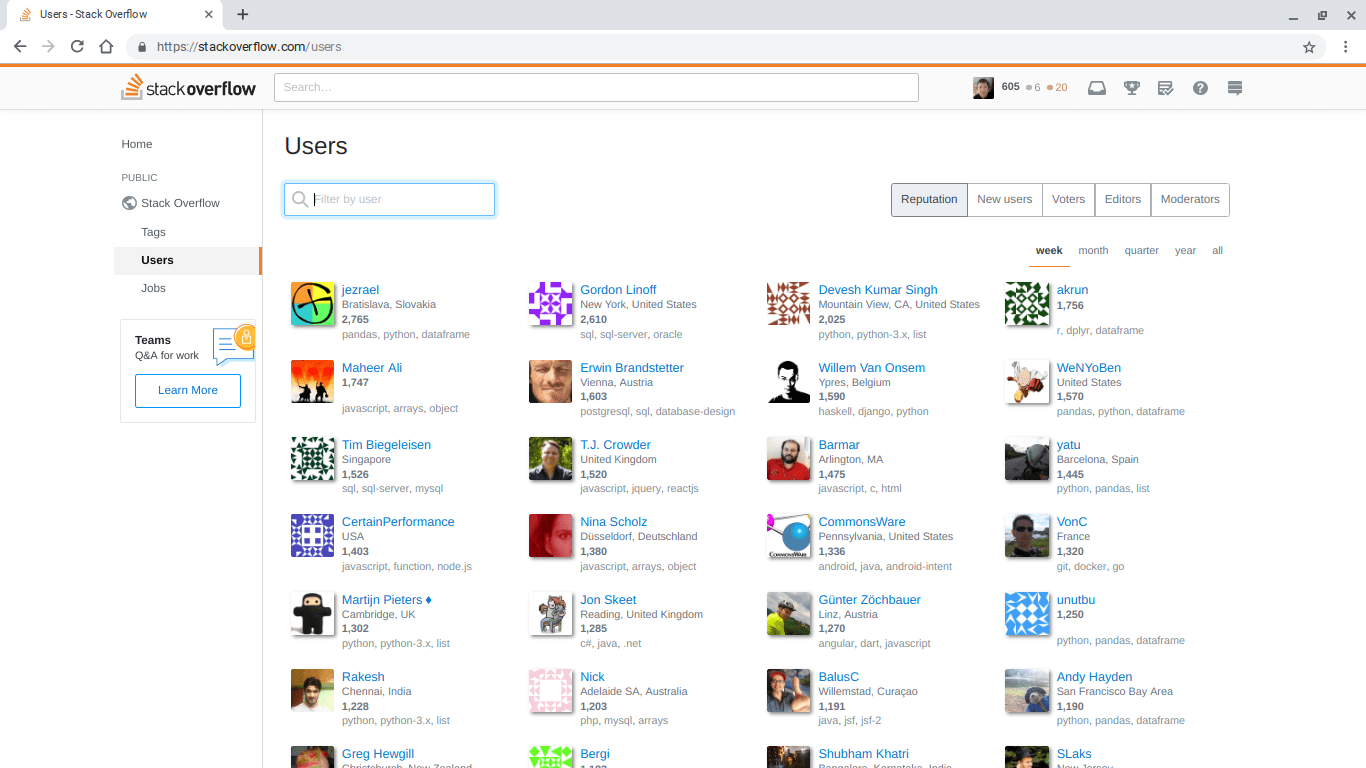Open Andy Hayden's profile link

coord(1094,677)
